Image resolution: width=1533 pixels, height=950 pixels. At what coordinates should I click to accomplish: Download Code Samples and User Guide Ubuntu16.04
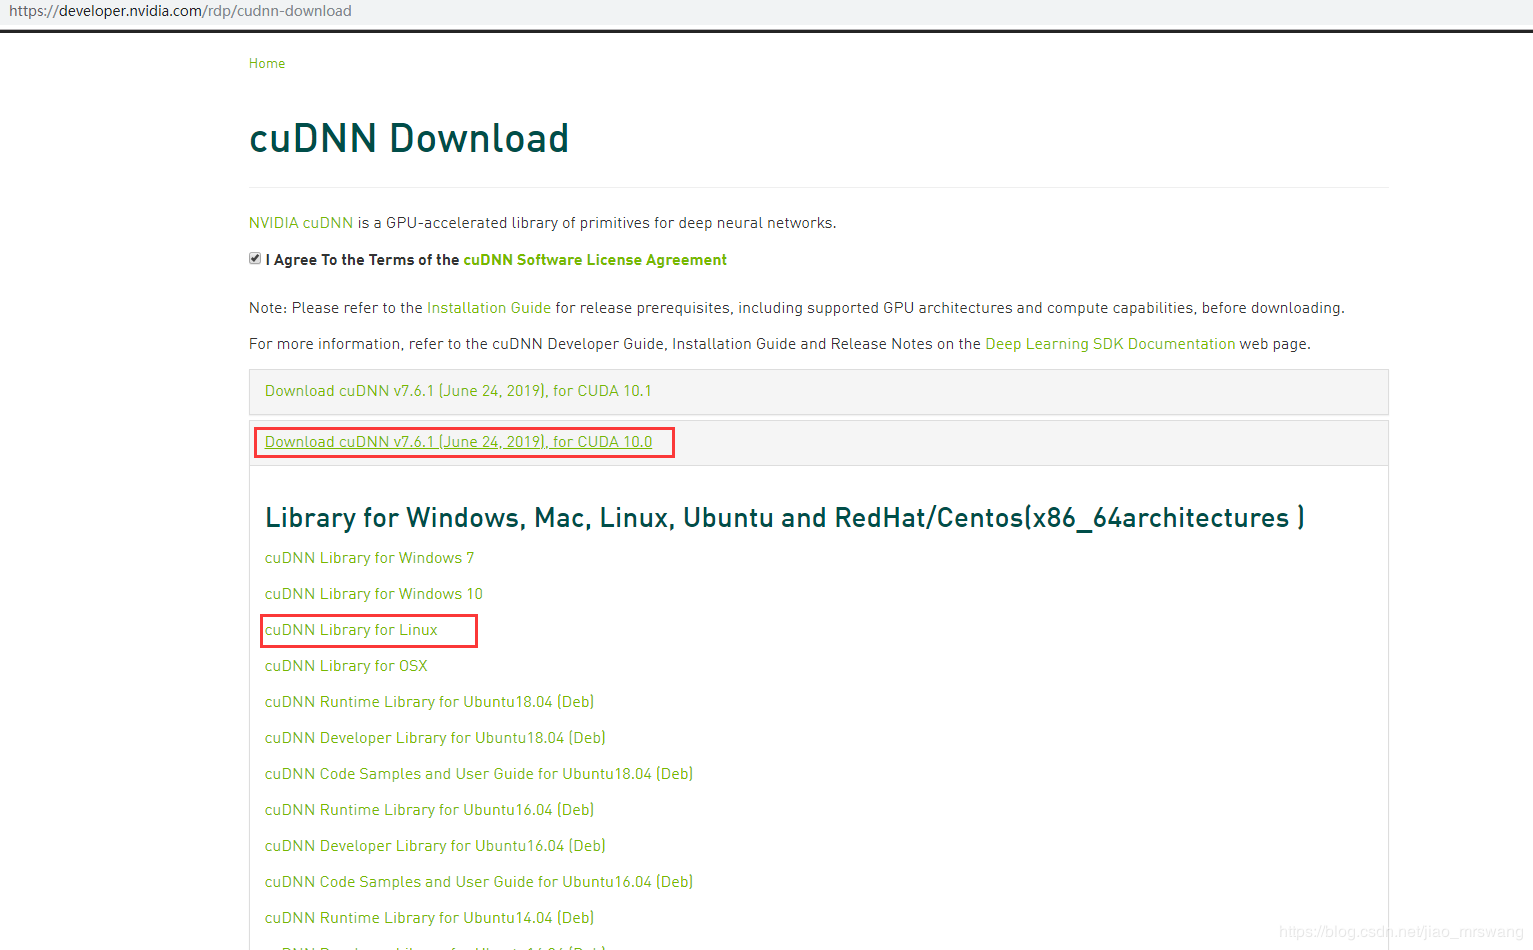[479, 882]
